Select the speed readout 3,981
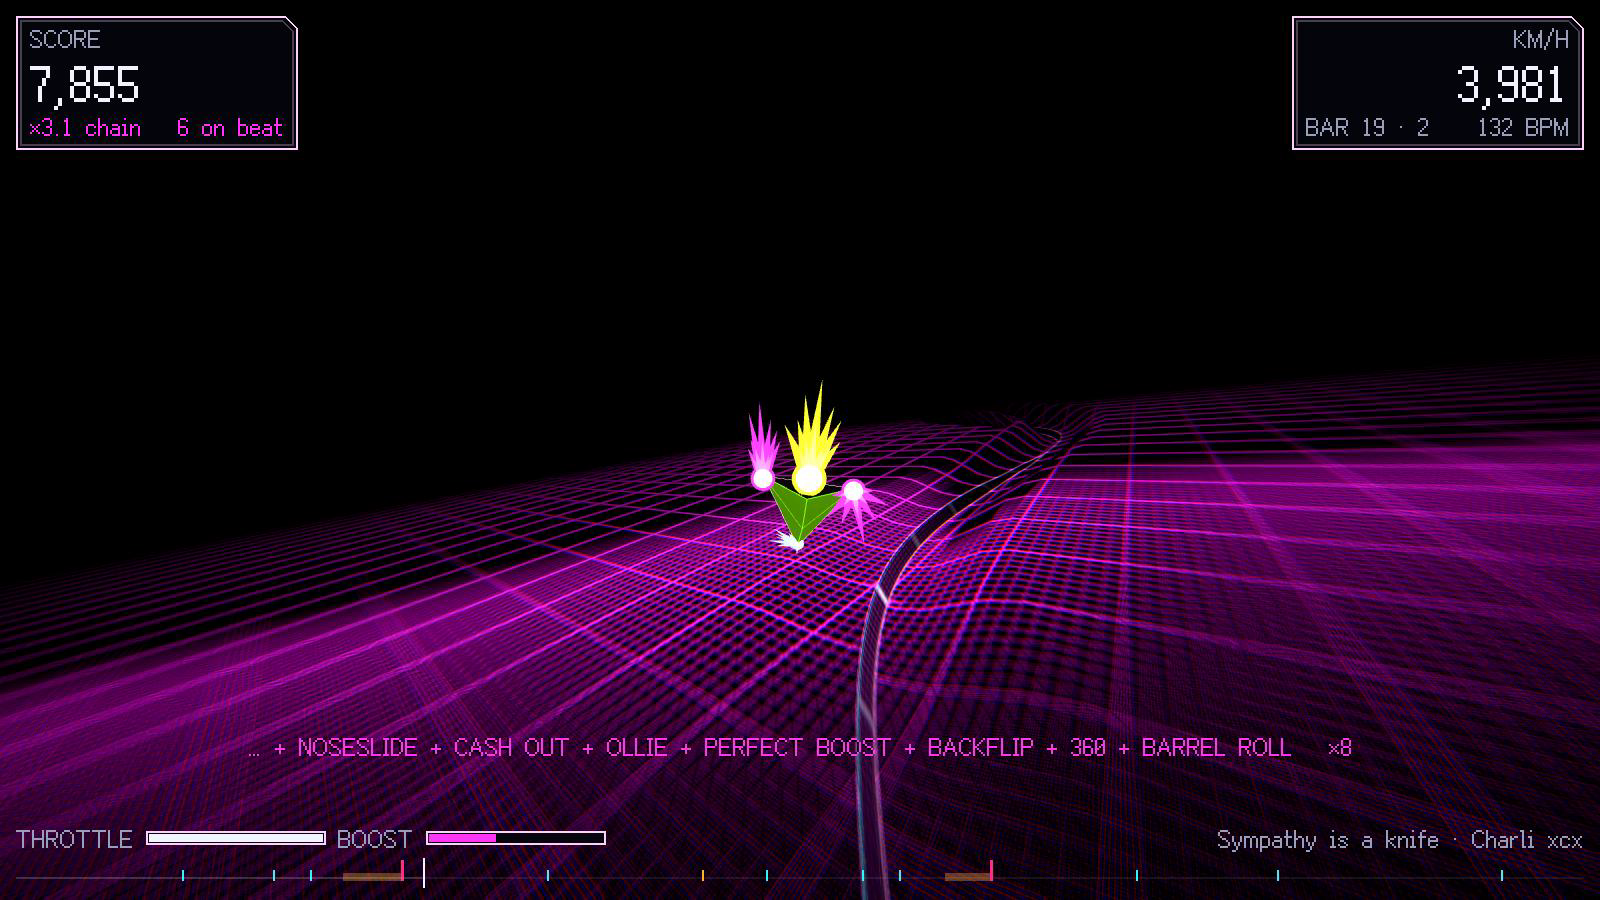The image size is (1600, 900). pos(1510,85)
